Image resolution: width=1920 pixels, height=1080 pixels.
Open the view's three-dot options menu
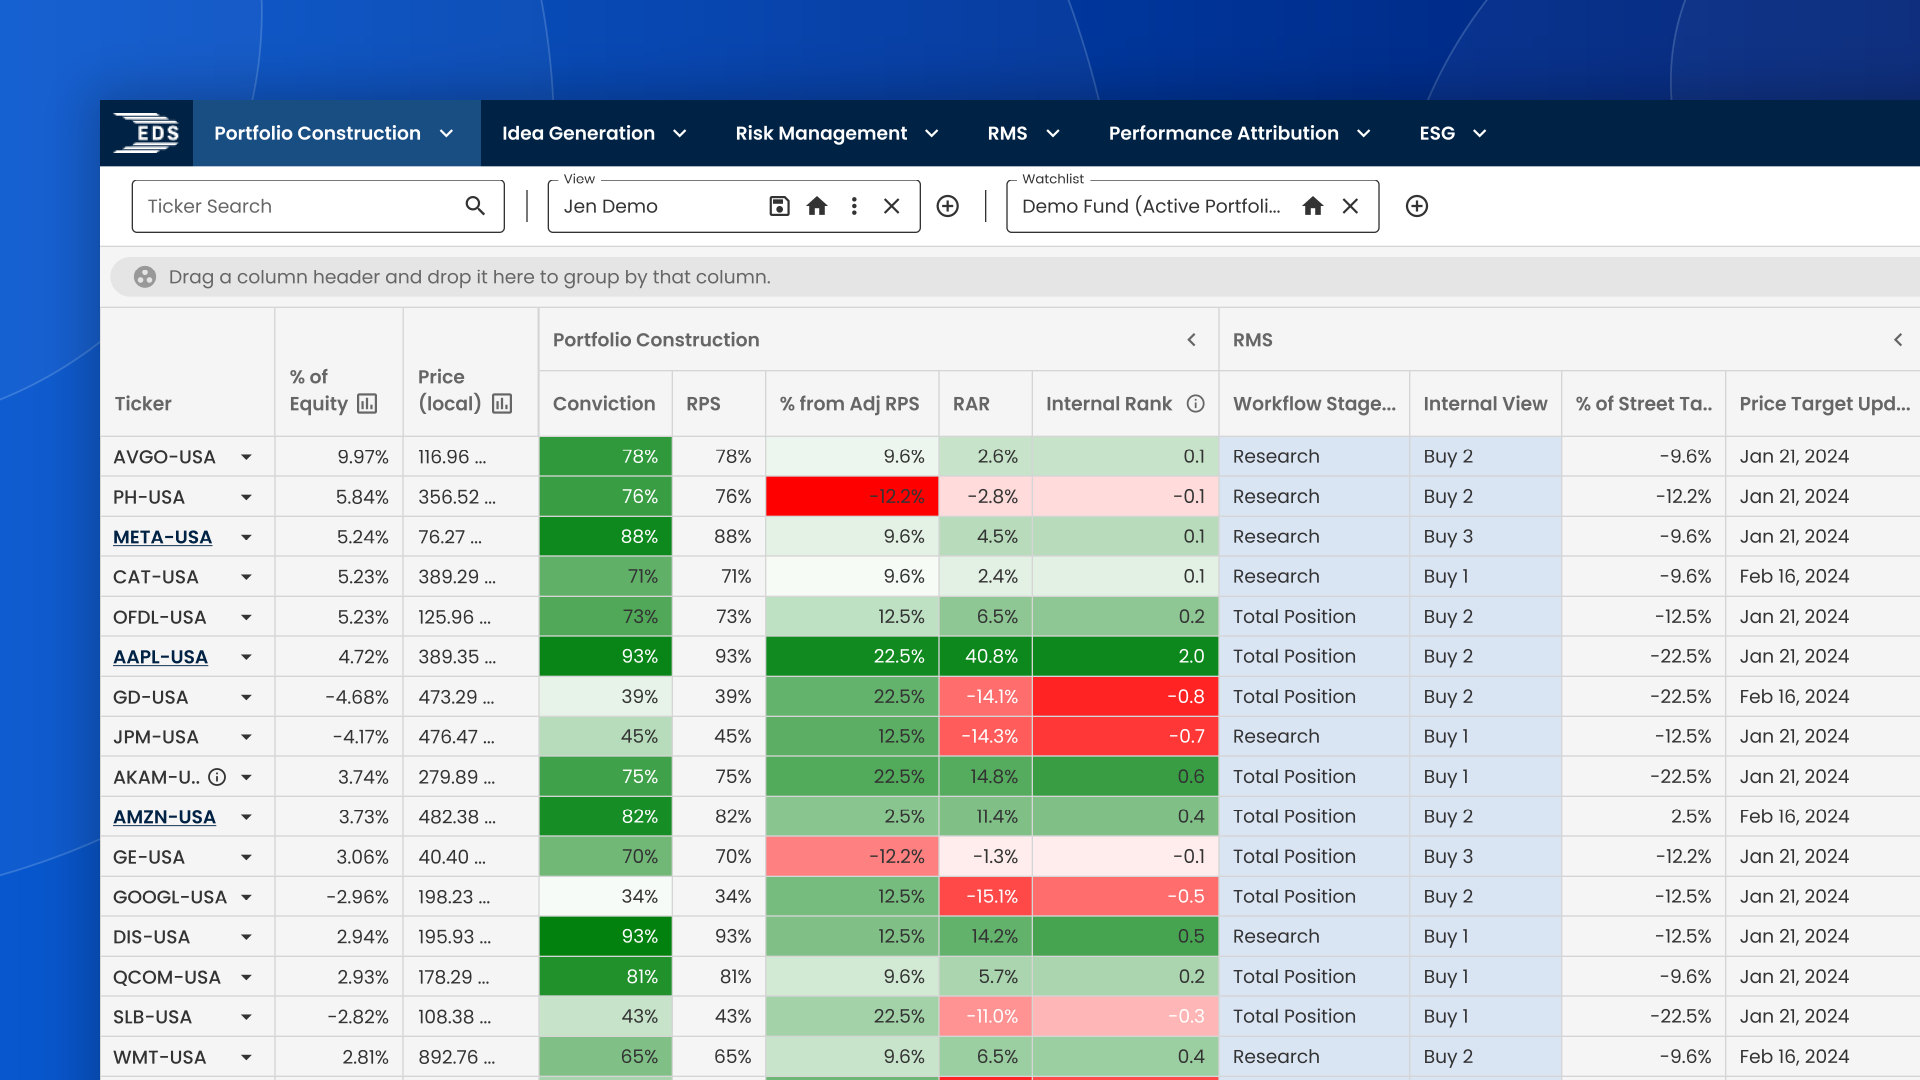854,206
